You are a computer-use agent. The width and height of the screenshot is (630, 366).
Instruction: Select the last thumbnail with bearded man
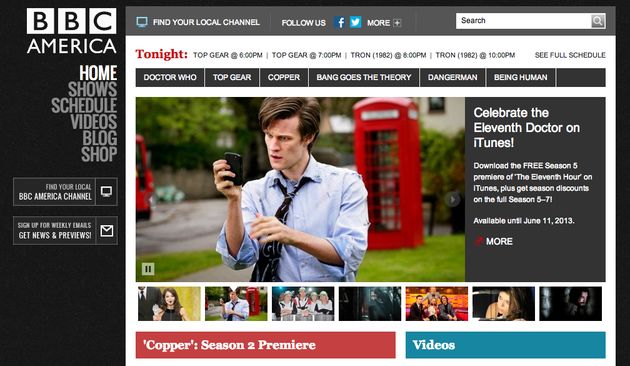(x=571, y=304)
